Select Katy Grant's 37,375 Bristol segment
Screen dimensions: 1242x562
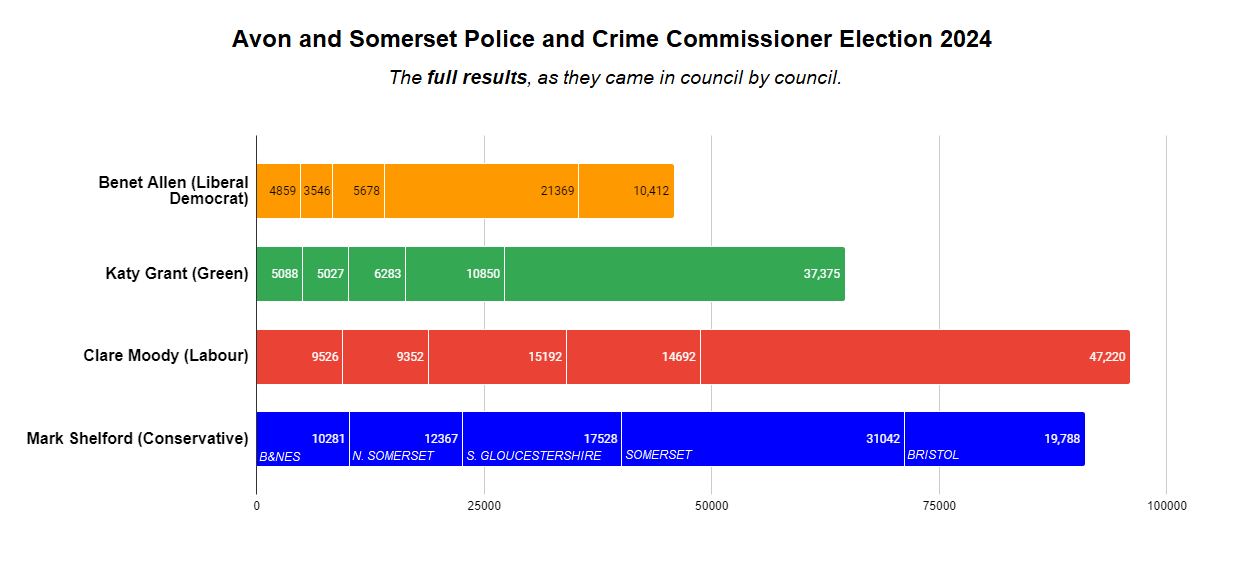(x=674, y=274)
